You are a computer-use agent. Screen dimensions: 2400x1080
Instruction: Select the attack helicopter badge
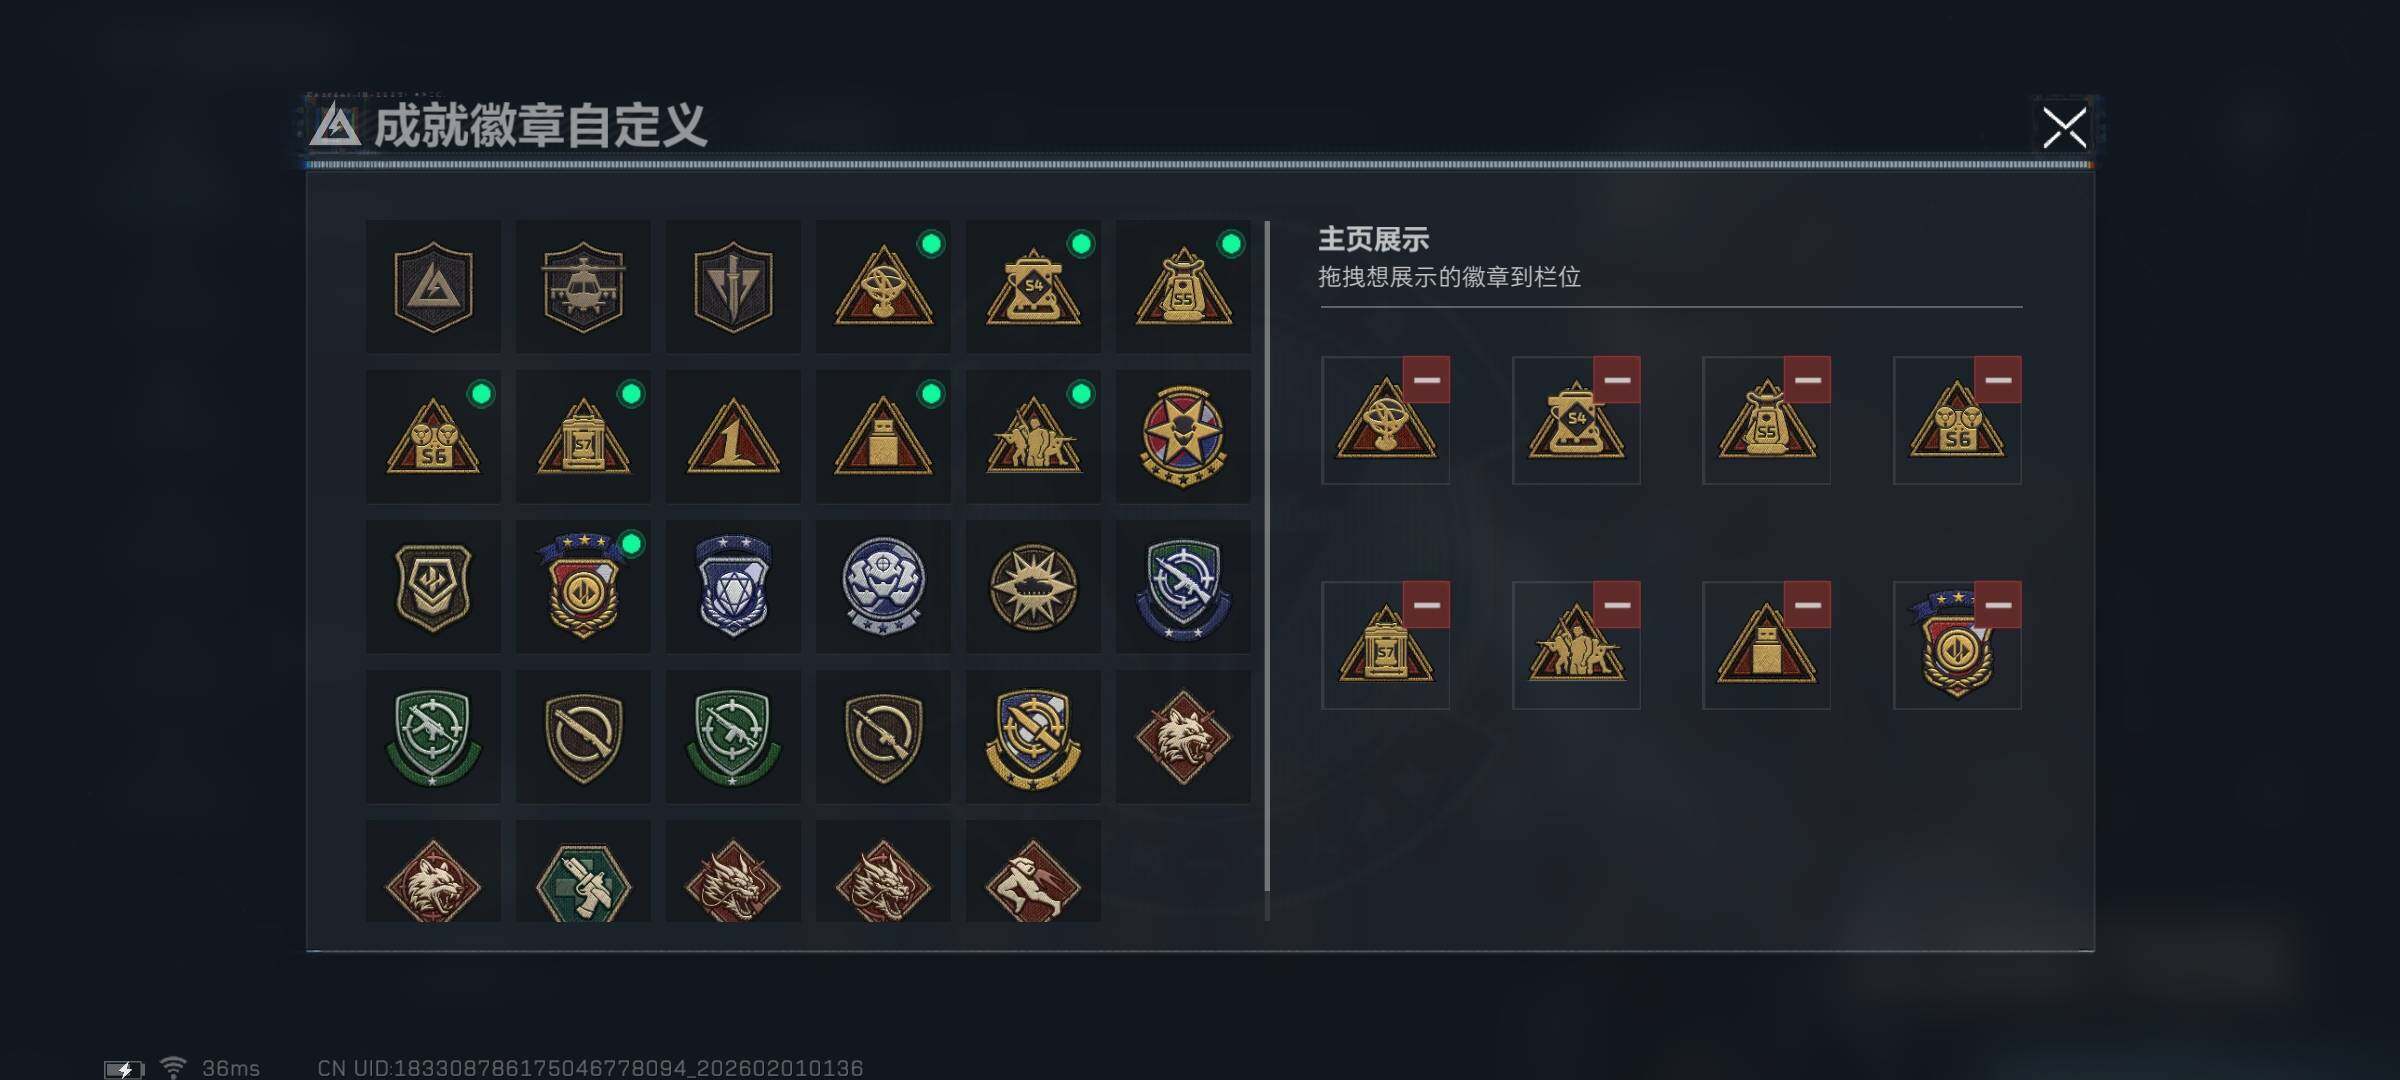[583, 287]
